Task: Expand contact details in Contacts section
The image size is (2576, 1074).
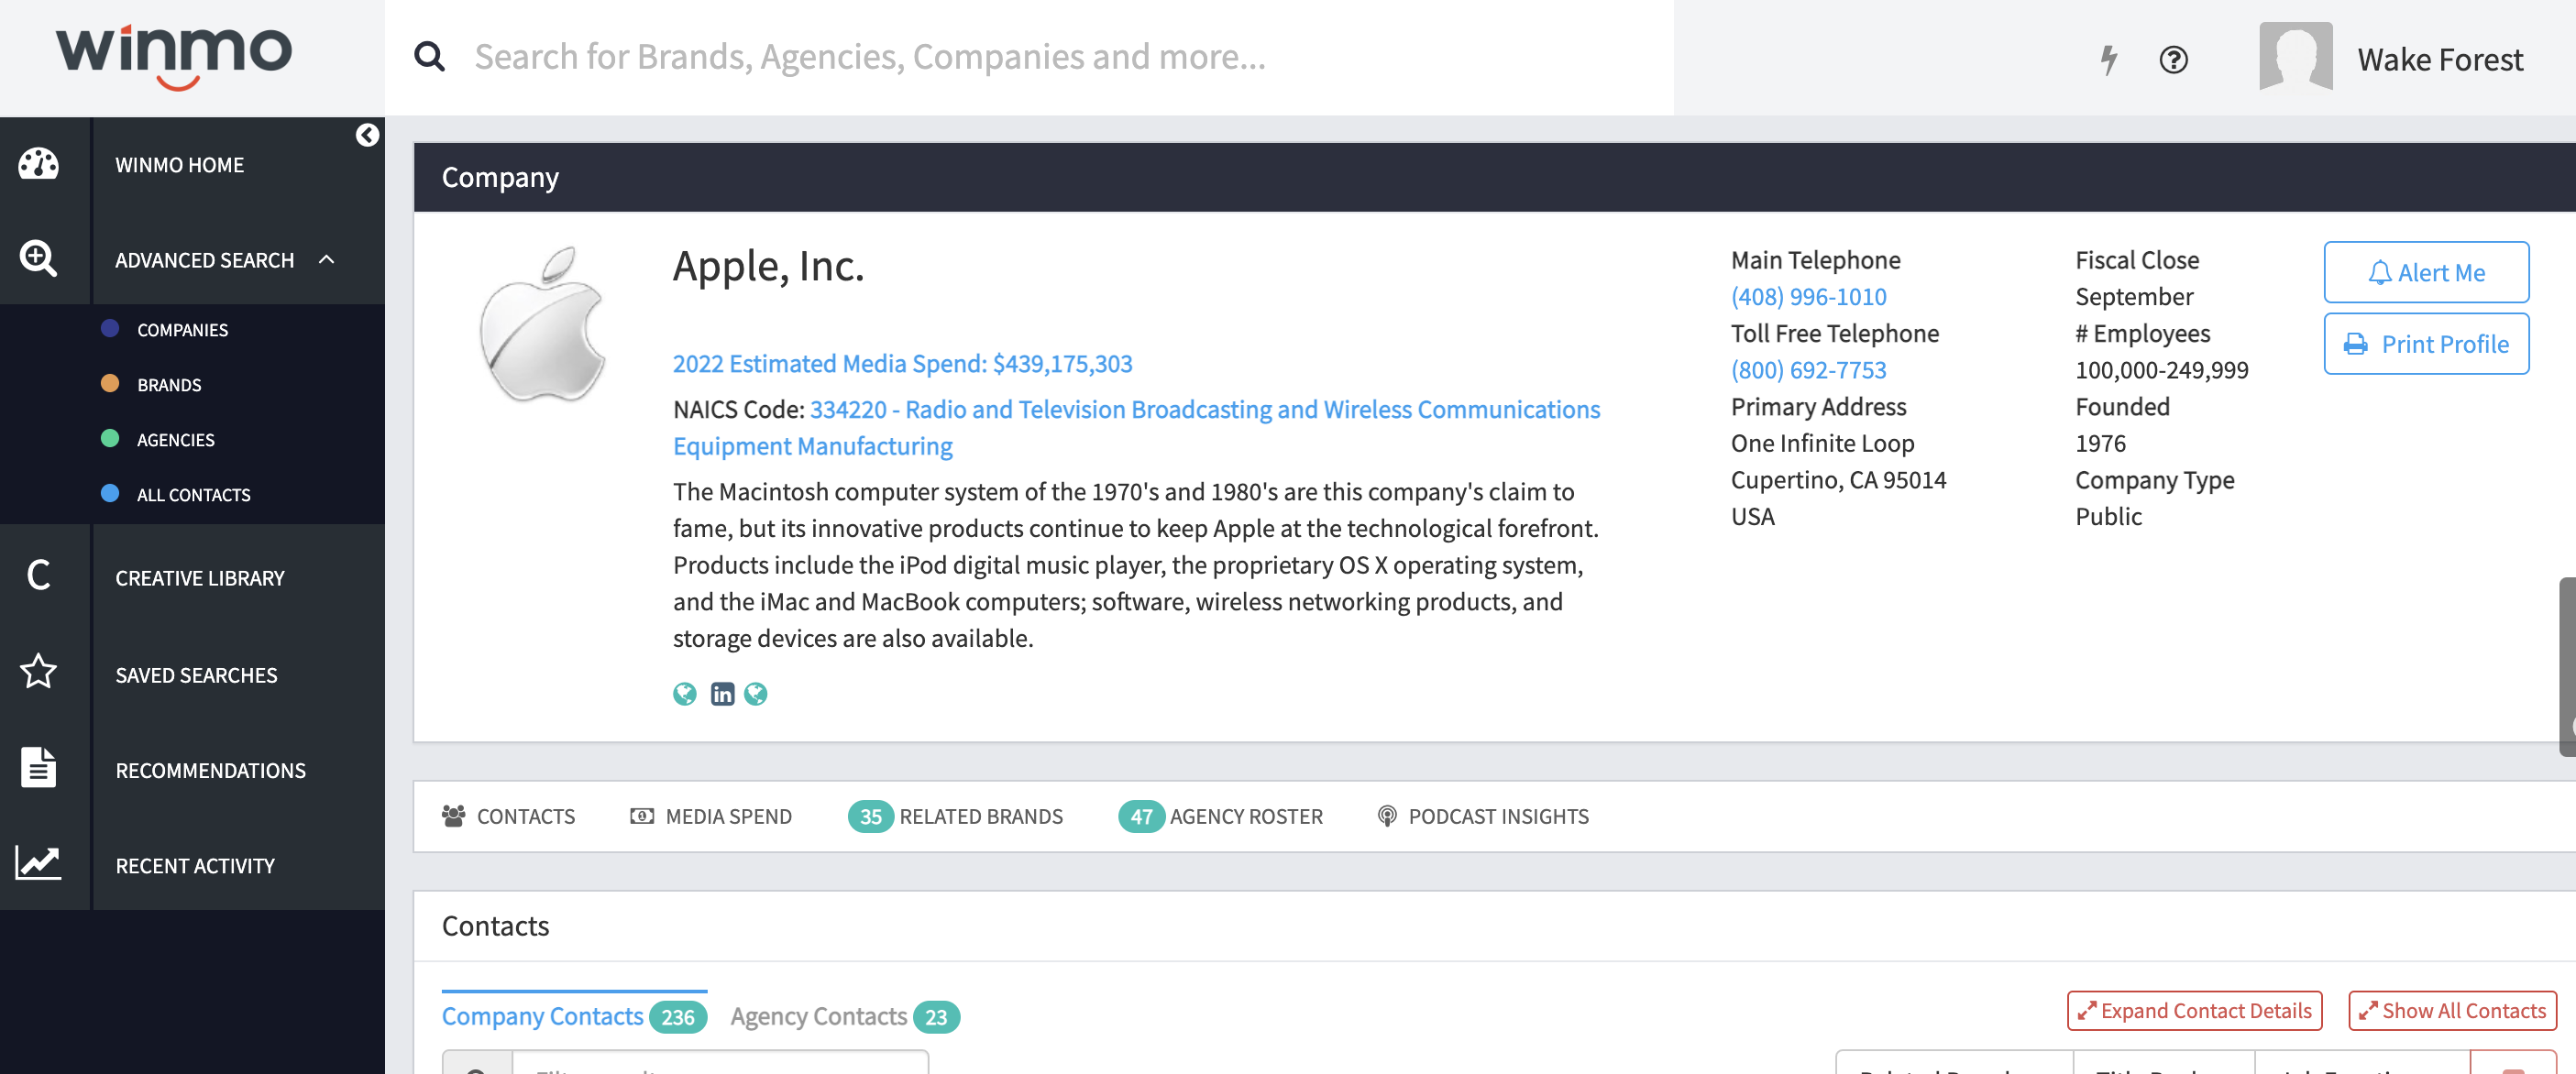Action: 2194,1011
